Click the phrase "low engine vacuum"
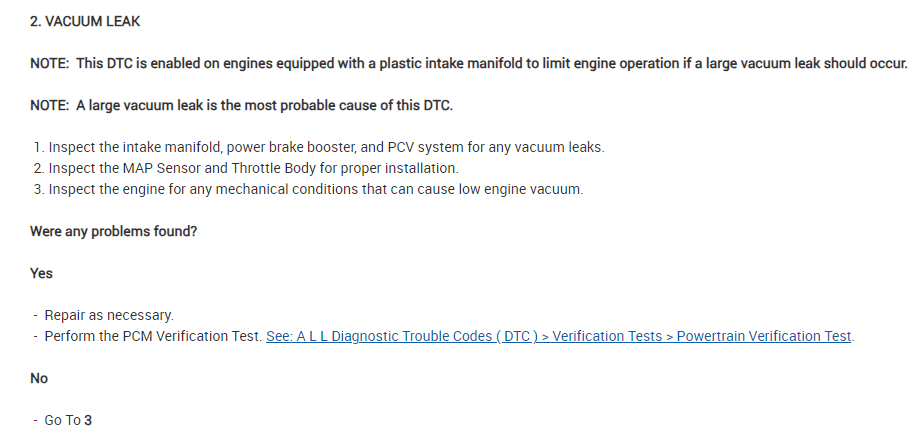This screenshot has width=921, height=434. (520, 189)
